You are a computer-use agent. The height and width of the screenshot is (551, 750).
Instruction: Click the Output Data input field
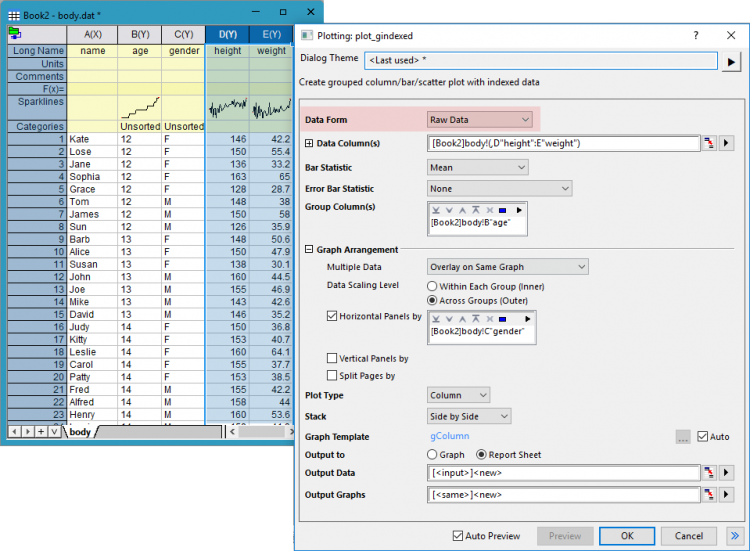click(x=563, y=473)
